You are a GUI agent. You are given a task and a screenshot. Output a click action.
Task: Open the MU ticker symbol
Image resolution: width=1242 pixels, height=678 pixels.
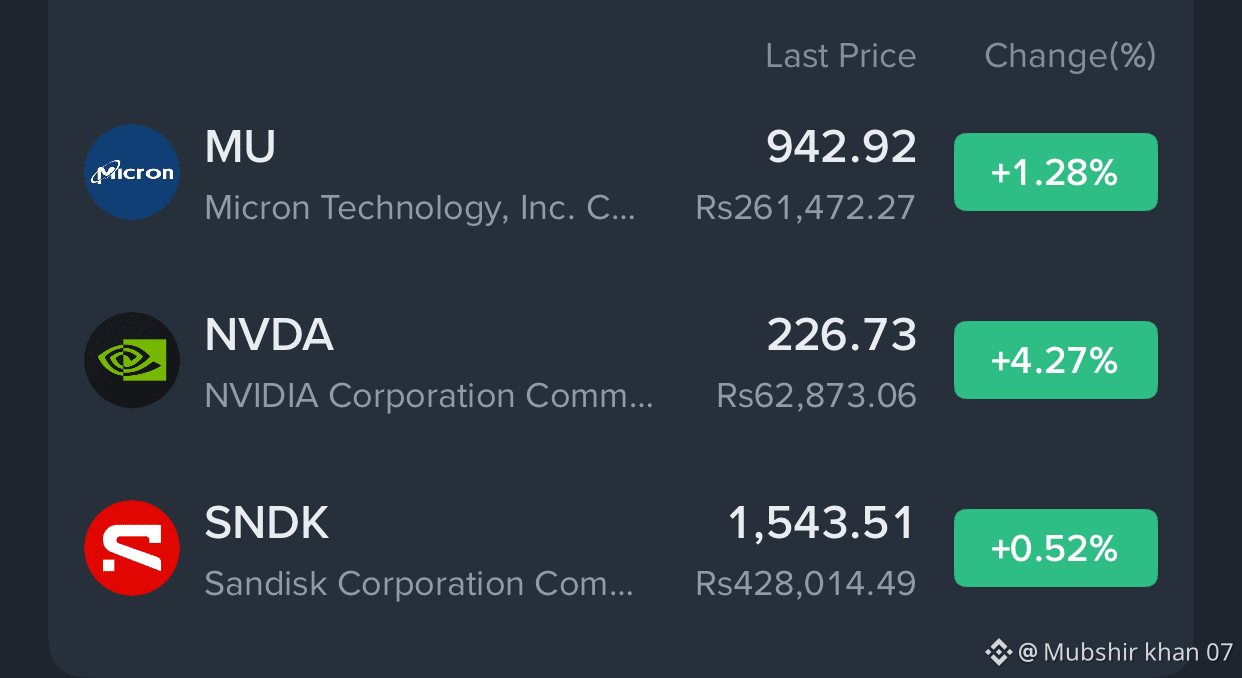coord(240,148)
